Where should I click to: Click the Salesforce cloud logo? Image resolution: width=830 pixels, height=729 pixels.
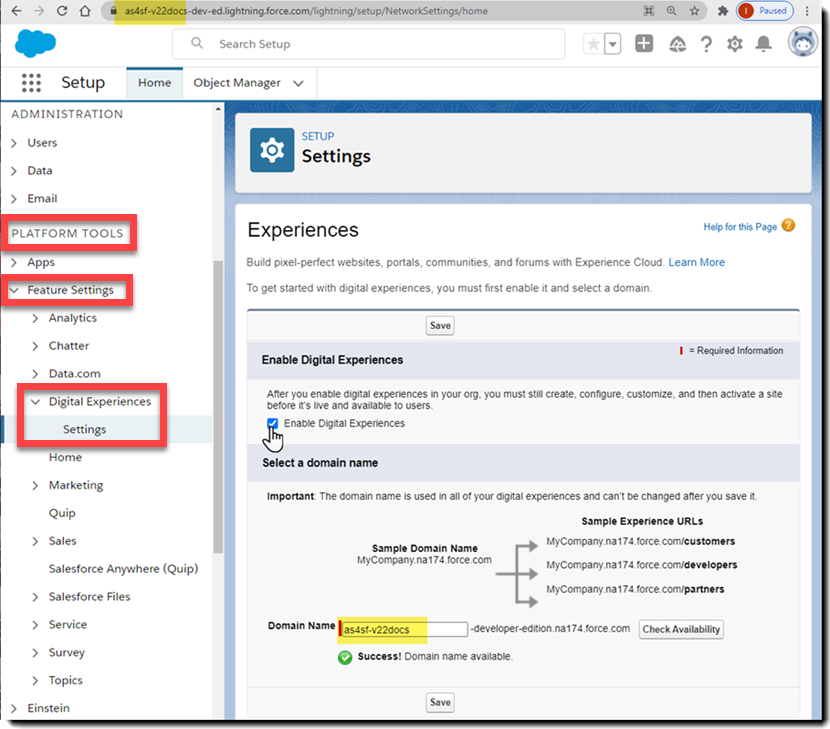click(36, 44)
